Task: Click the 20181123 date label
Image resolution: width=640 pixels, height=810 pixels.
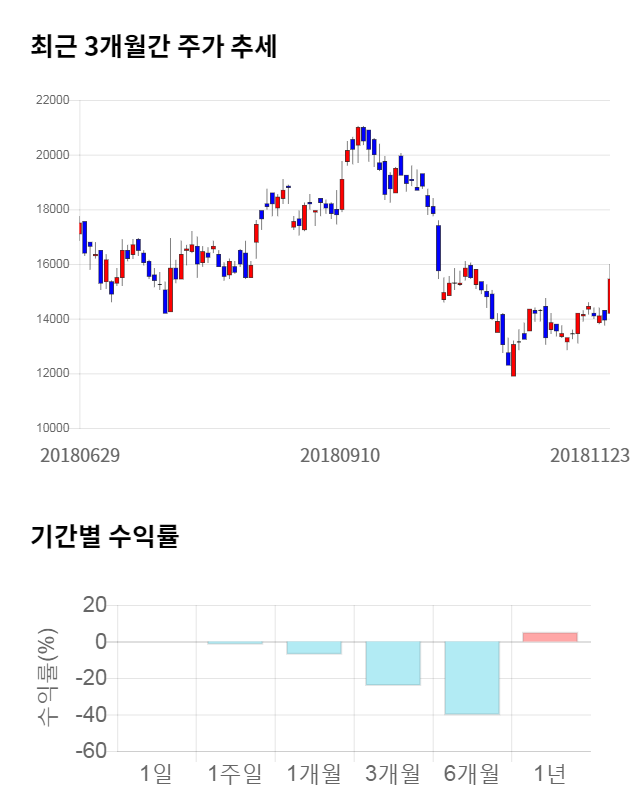Action: [590, 455]
